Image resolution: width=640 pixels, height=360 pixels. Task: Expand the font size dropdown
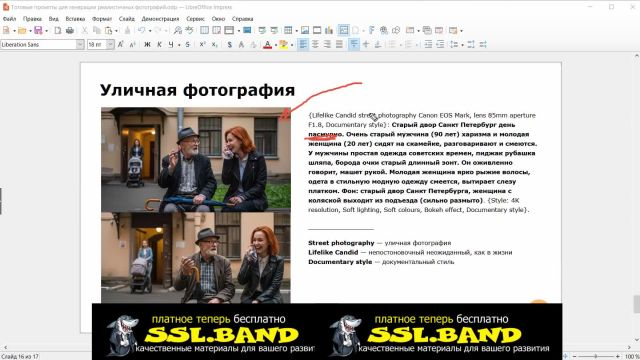110,44
